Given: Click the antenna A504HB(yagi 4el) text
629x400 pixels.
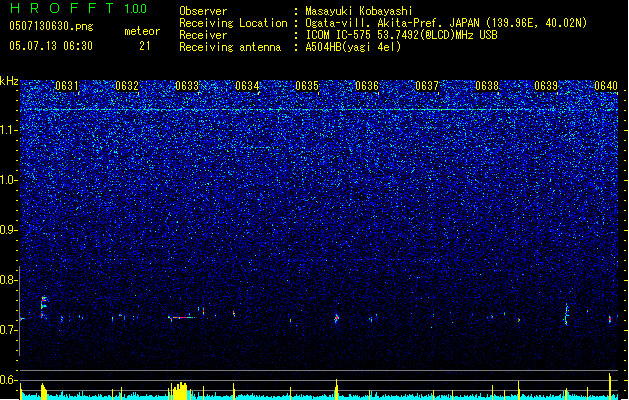Looking at the screenshot, I should tap(353, 47).
